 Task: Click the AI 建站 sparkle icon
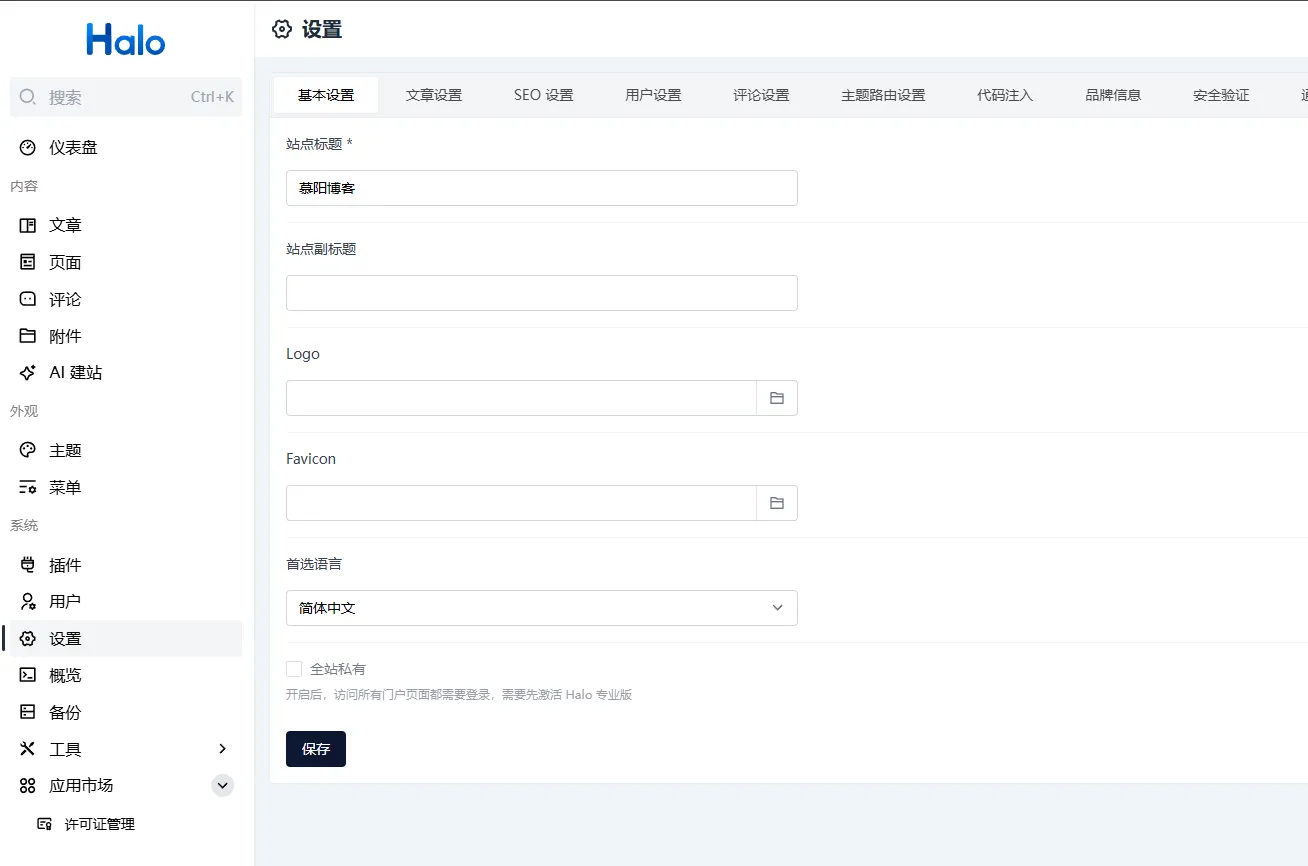(28, 373)
